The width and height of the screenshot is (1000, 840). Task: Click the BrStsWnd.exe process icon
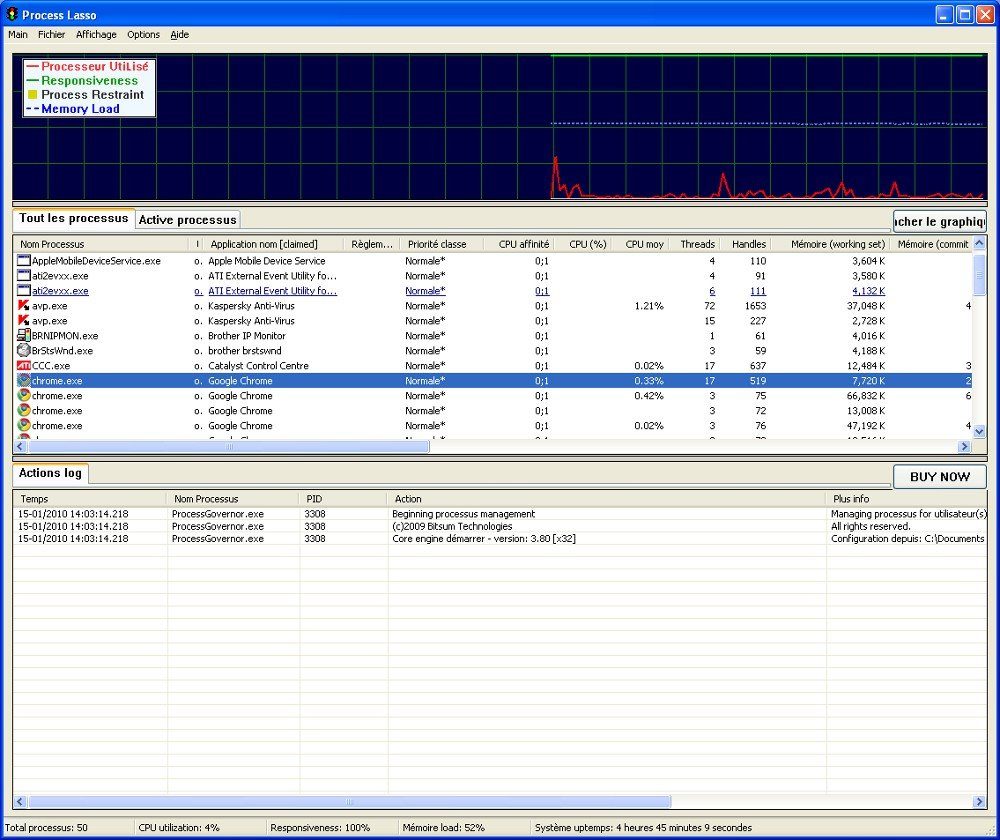pos(24,350)
